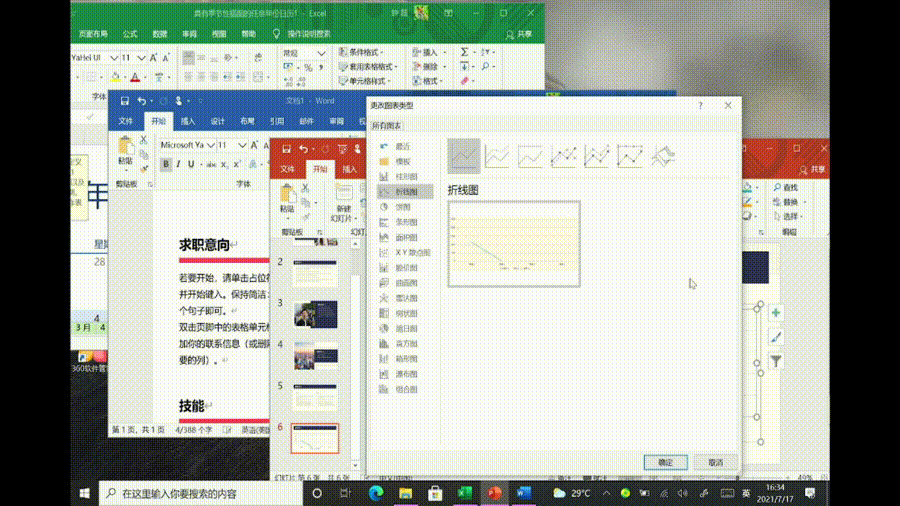The width and height of the screenshot is (900, 506).
Task: Open Excel font size dropdown arrow
Action: pos(141,58)
